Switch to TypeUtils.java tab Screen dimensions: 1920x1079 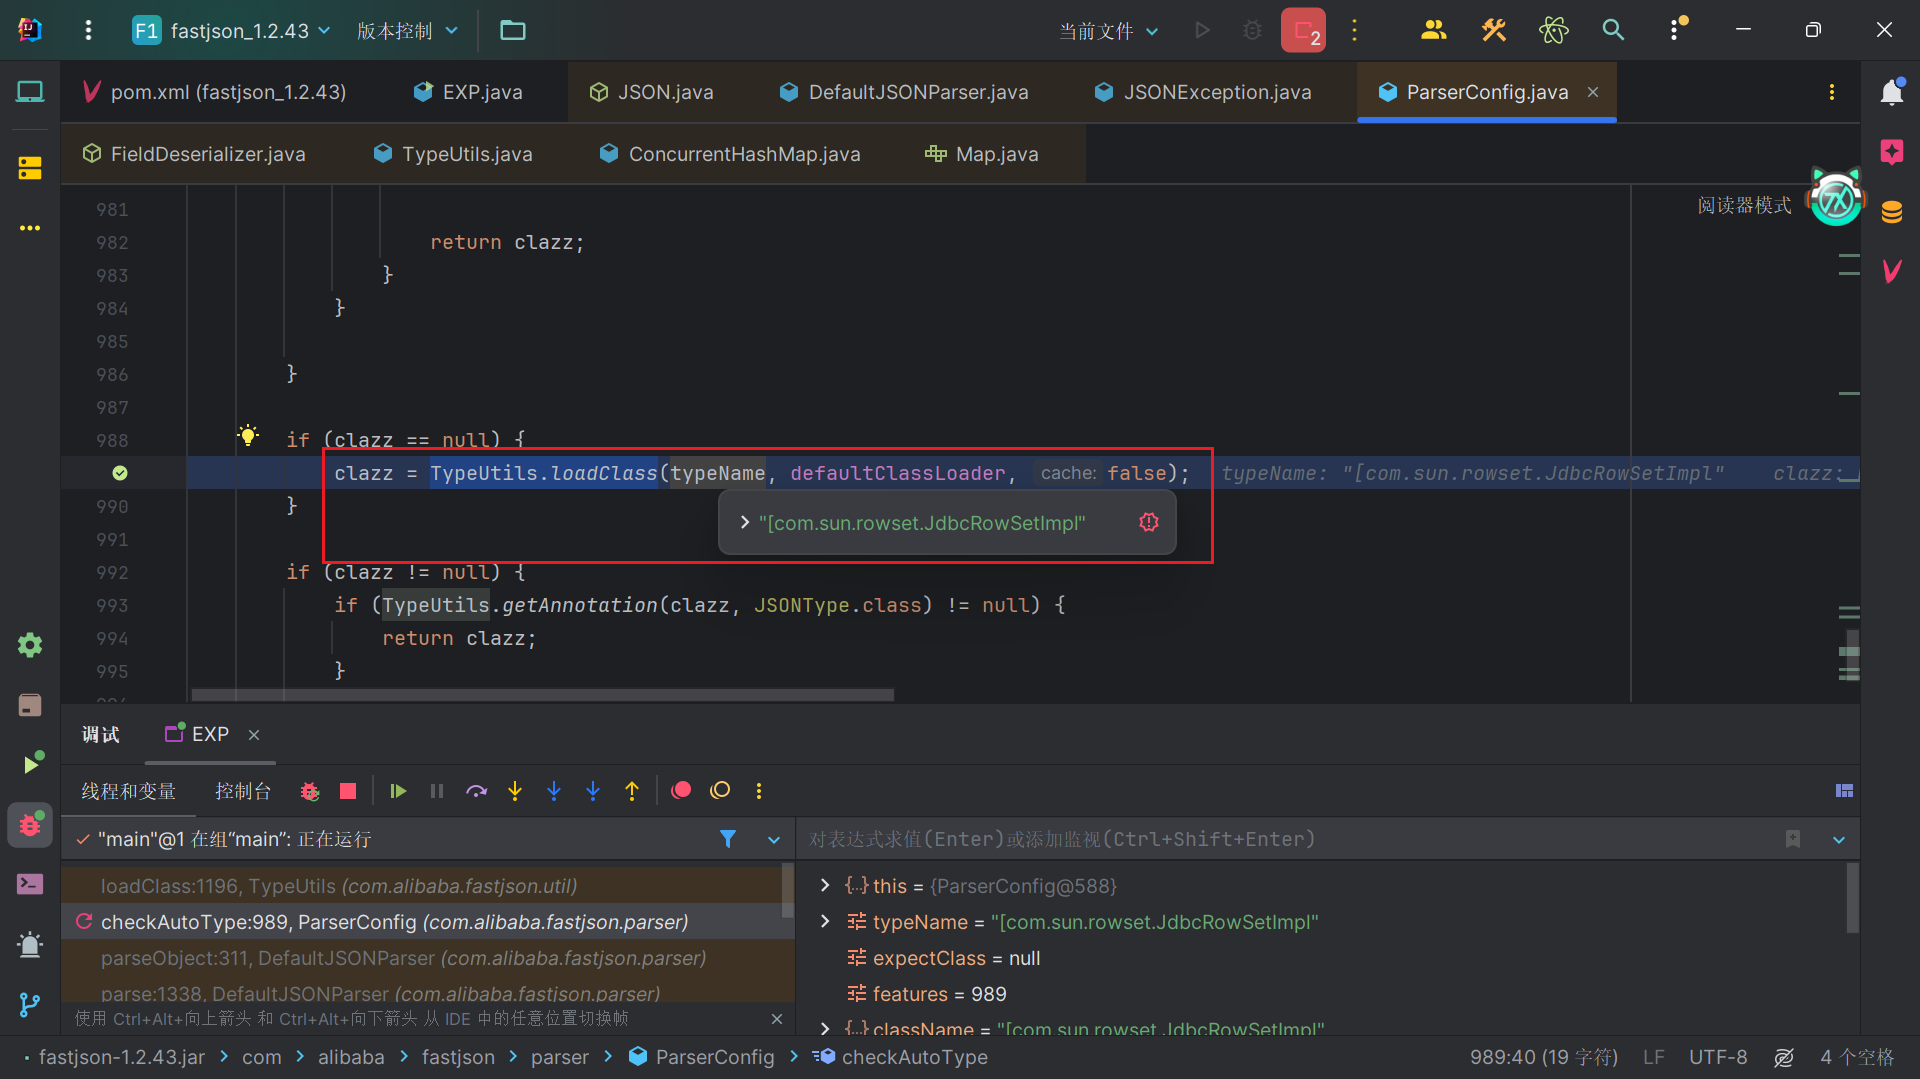(x=453, y=154)
